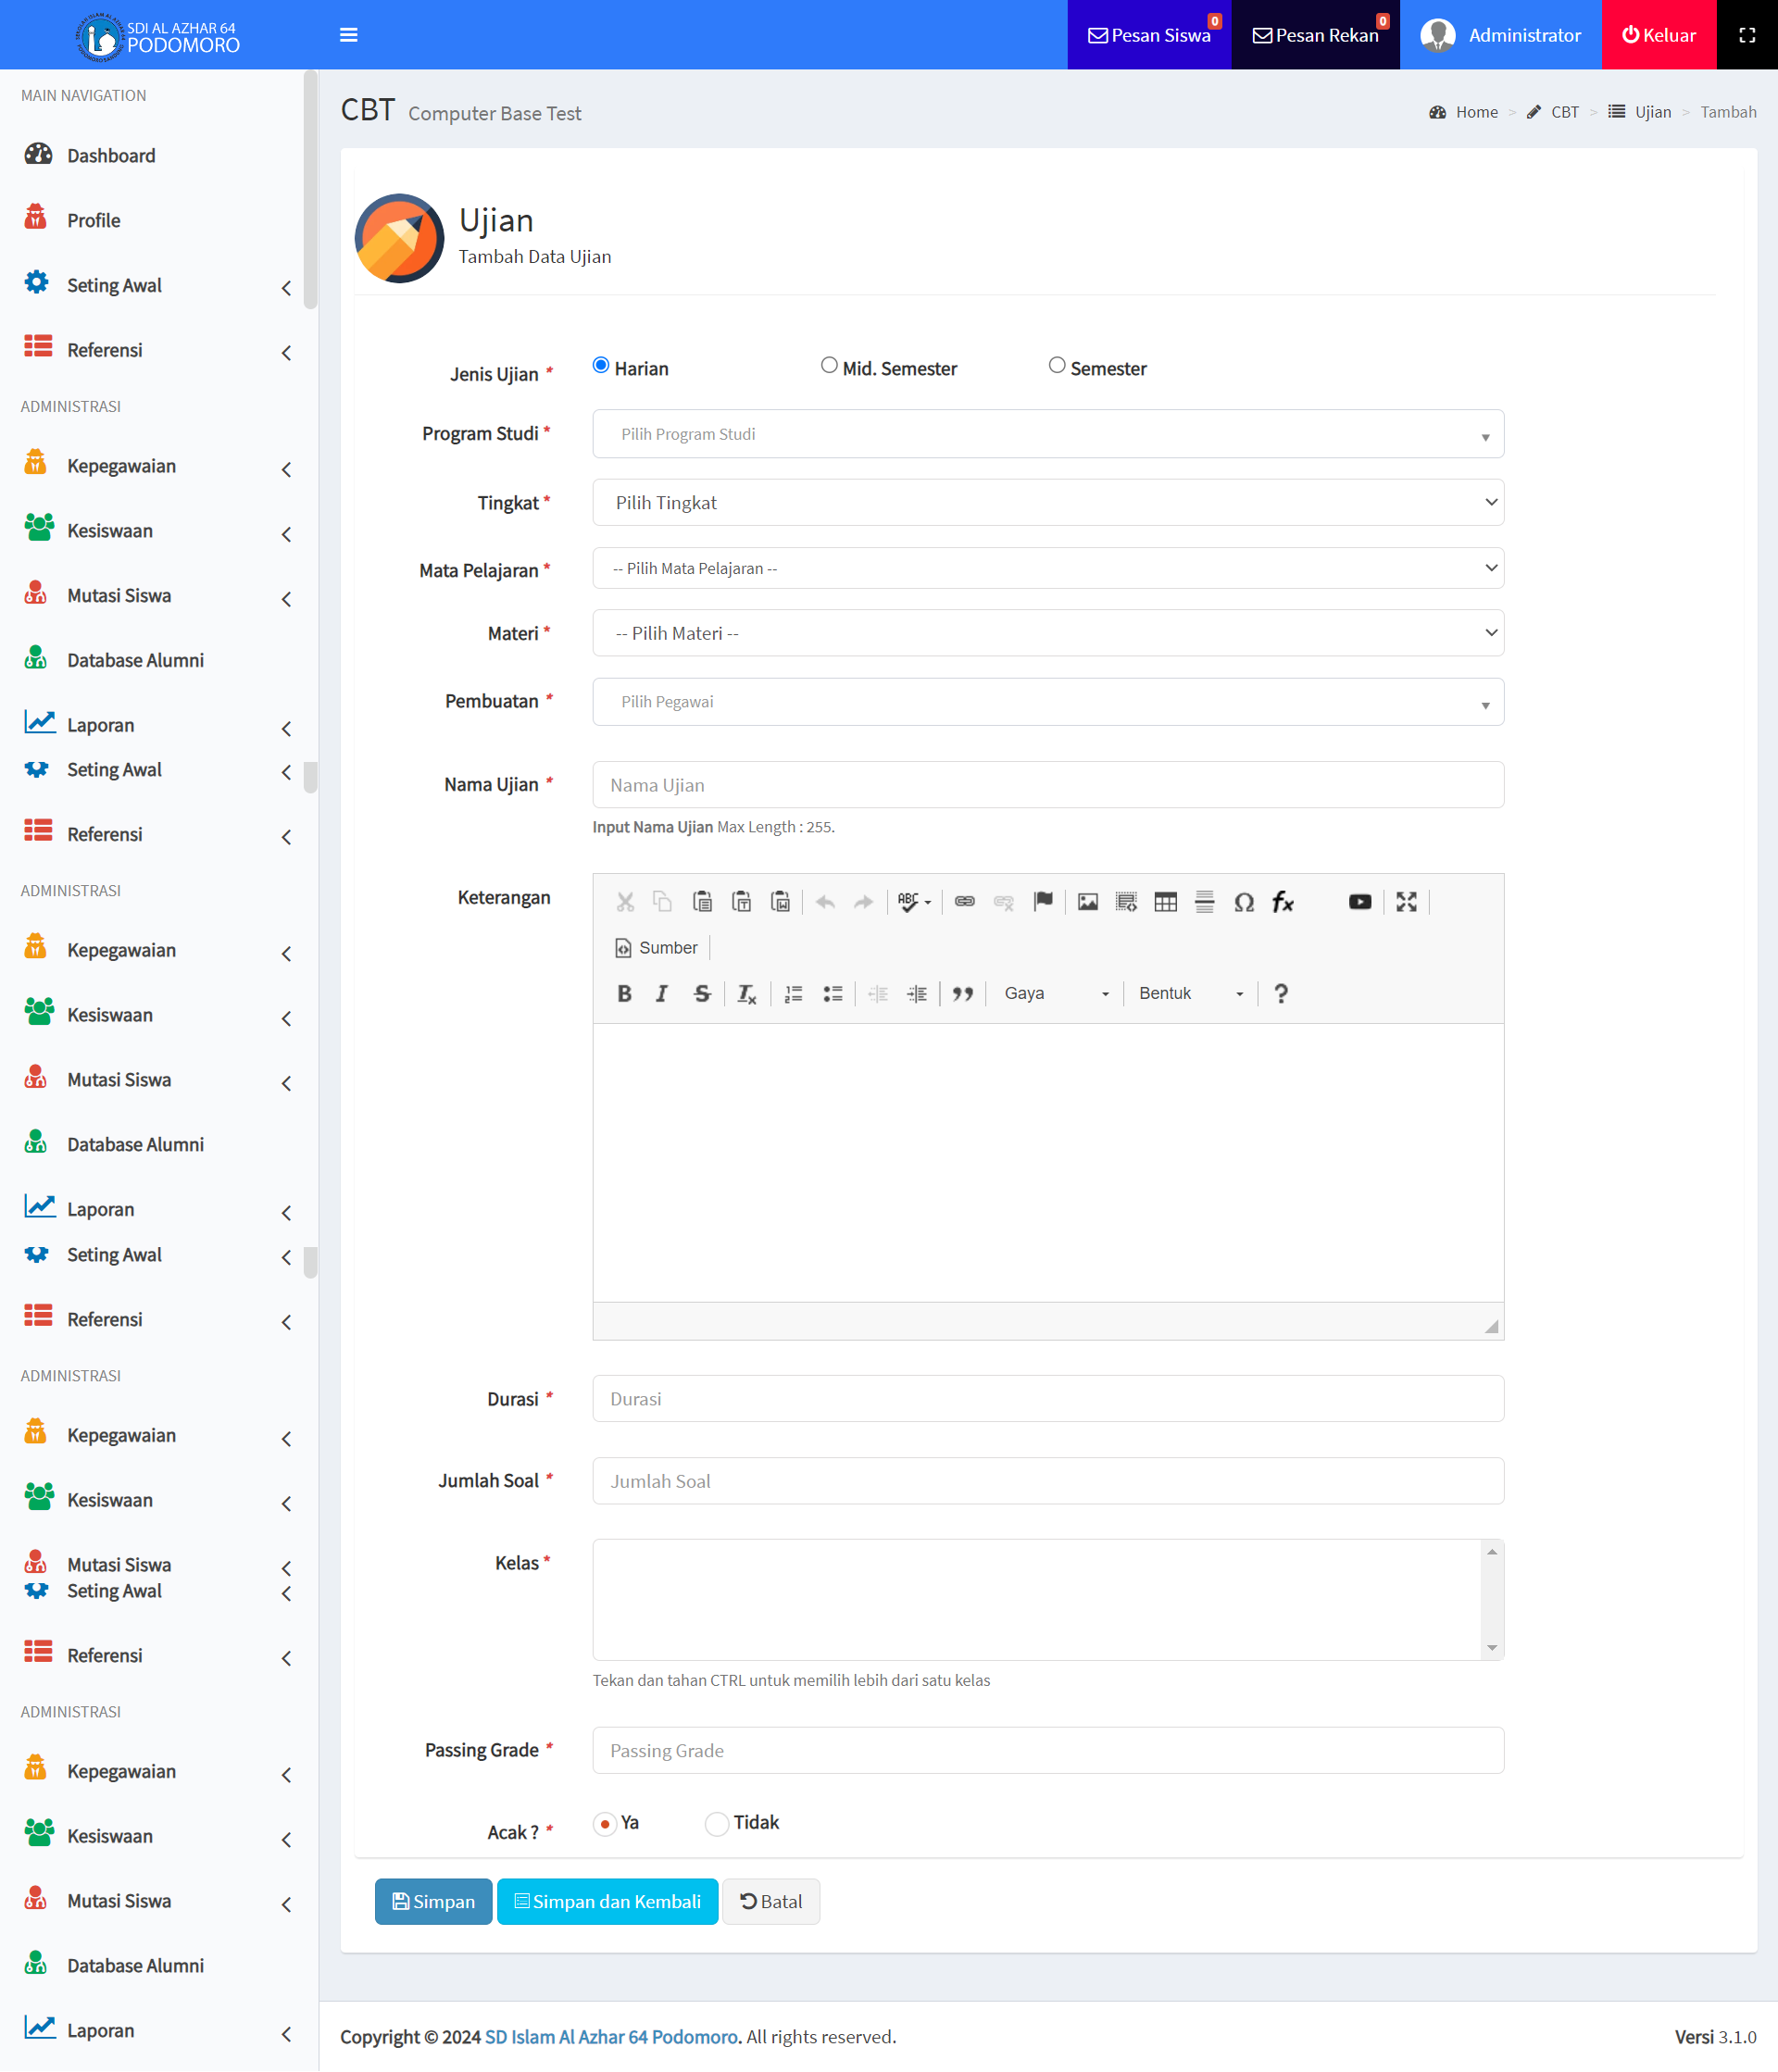Image resolution: width=1778 pixels, height=2072 pixels.
Task: Insert image via editor toolbar icon
Action: [x=1087, y=902]
